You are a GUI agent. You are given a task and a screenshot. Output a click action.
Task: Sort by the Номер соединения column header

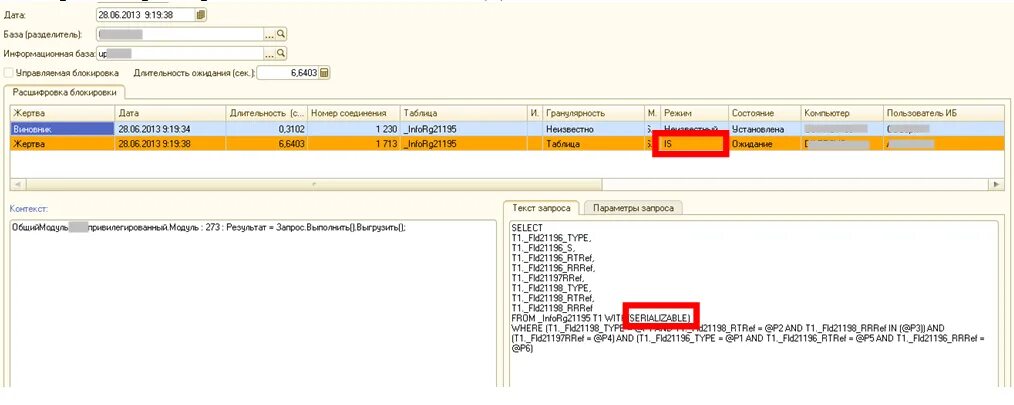click(353, 113)
